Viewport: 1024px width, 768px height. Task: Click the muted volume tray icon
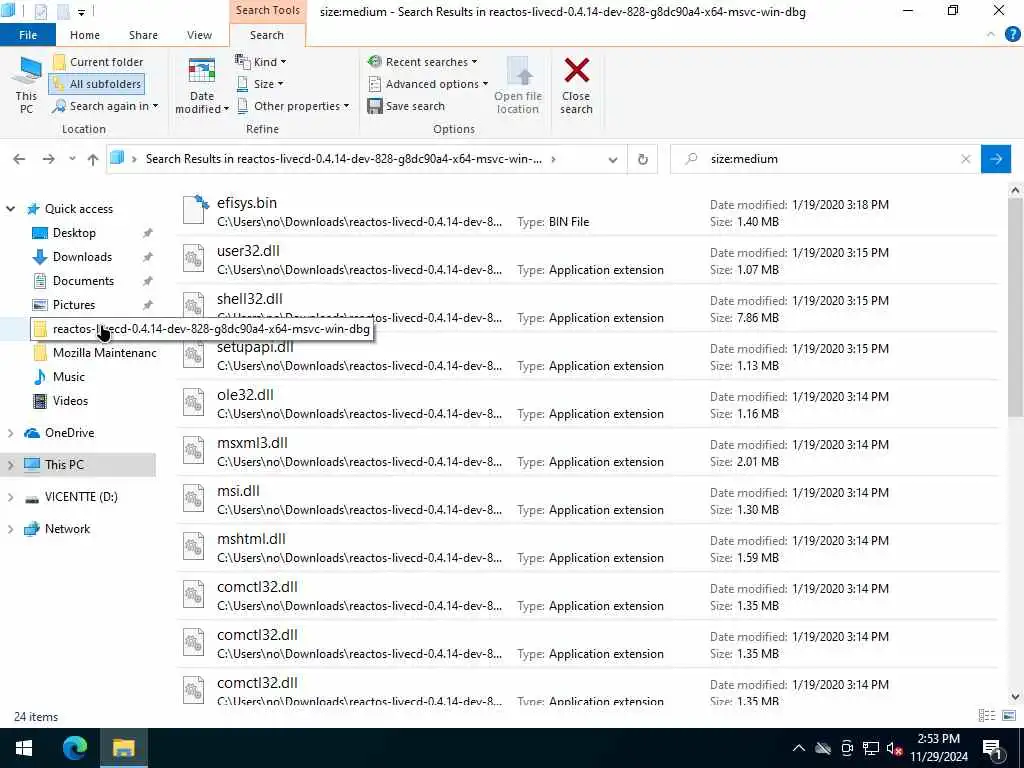click(894, 748)
